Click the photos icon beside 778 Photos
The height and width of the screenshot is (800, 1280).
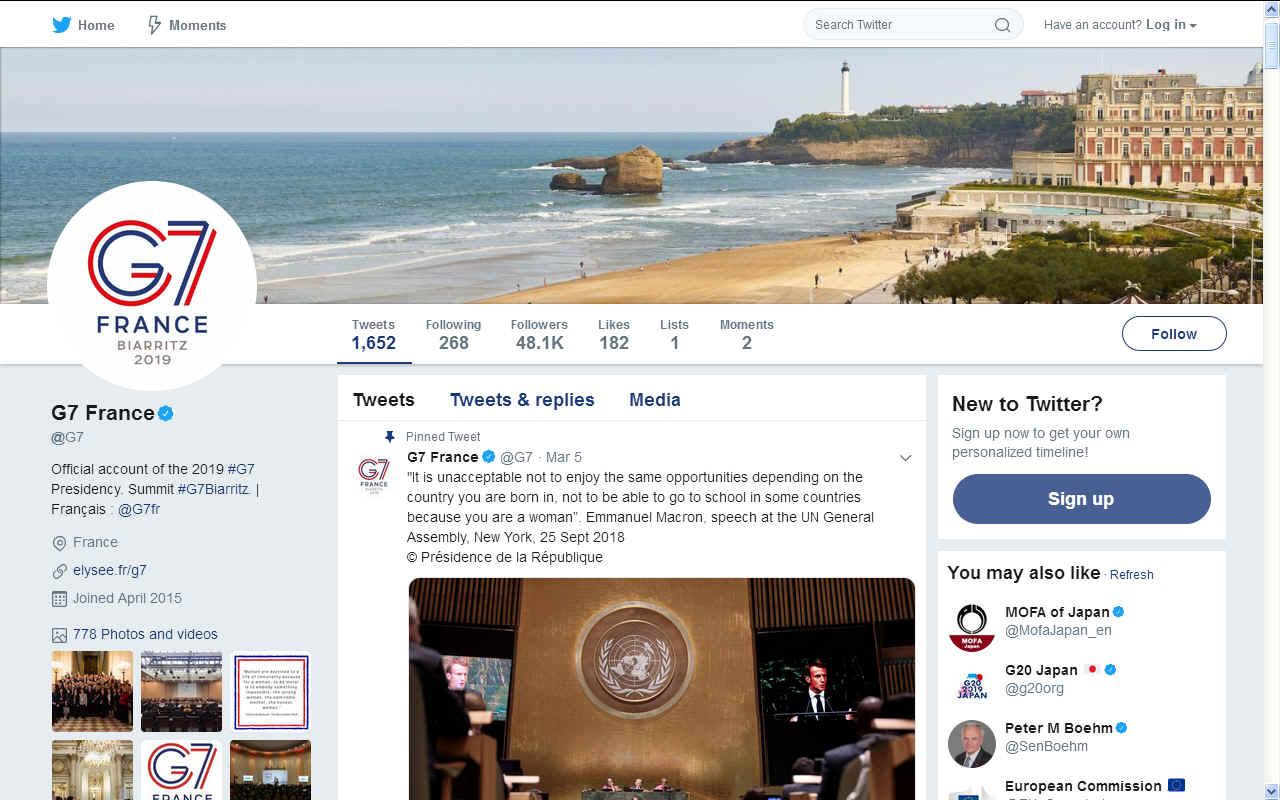coord(59,635)
